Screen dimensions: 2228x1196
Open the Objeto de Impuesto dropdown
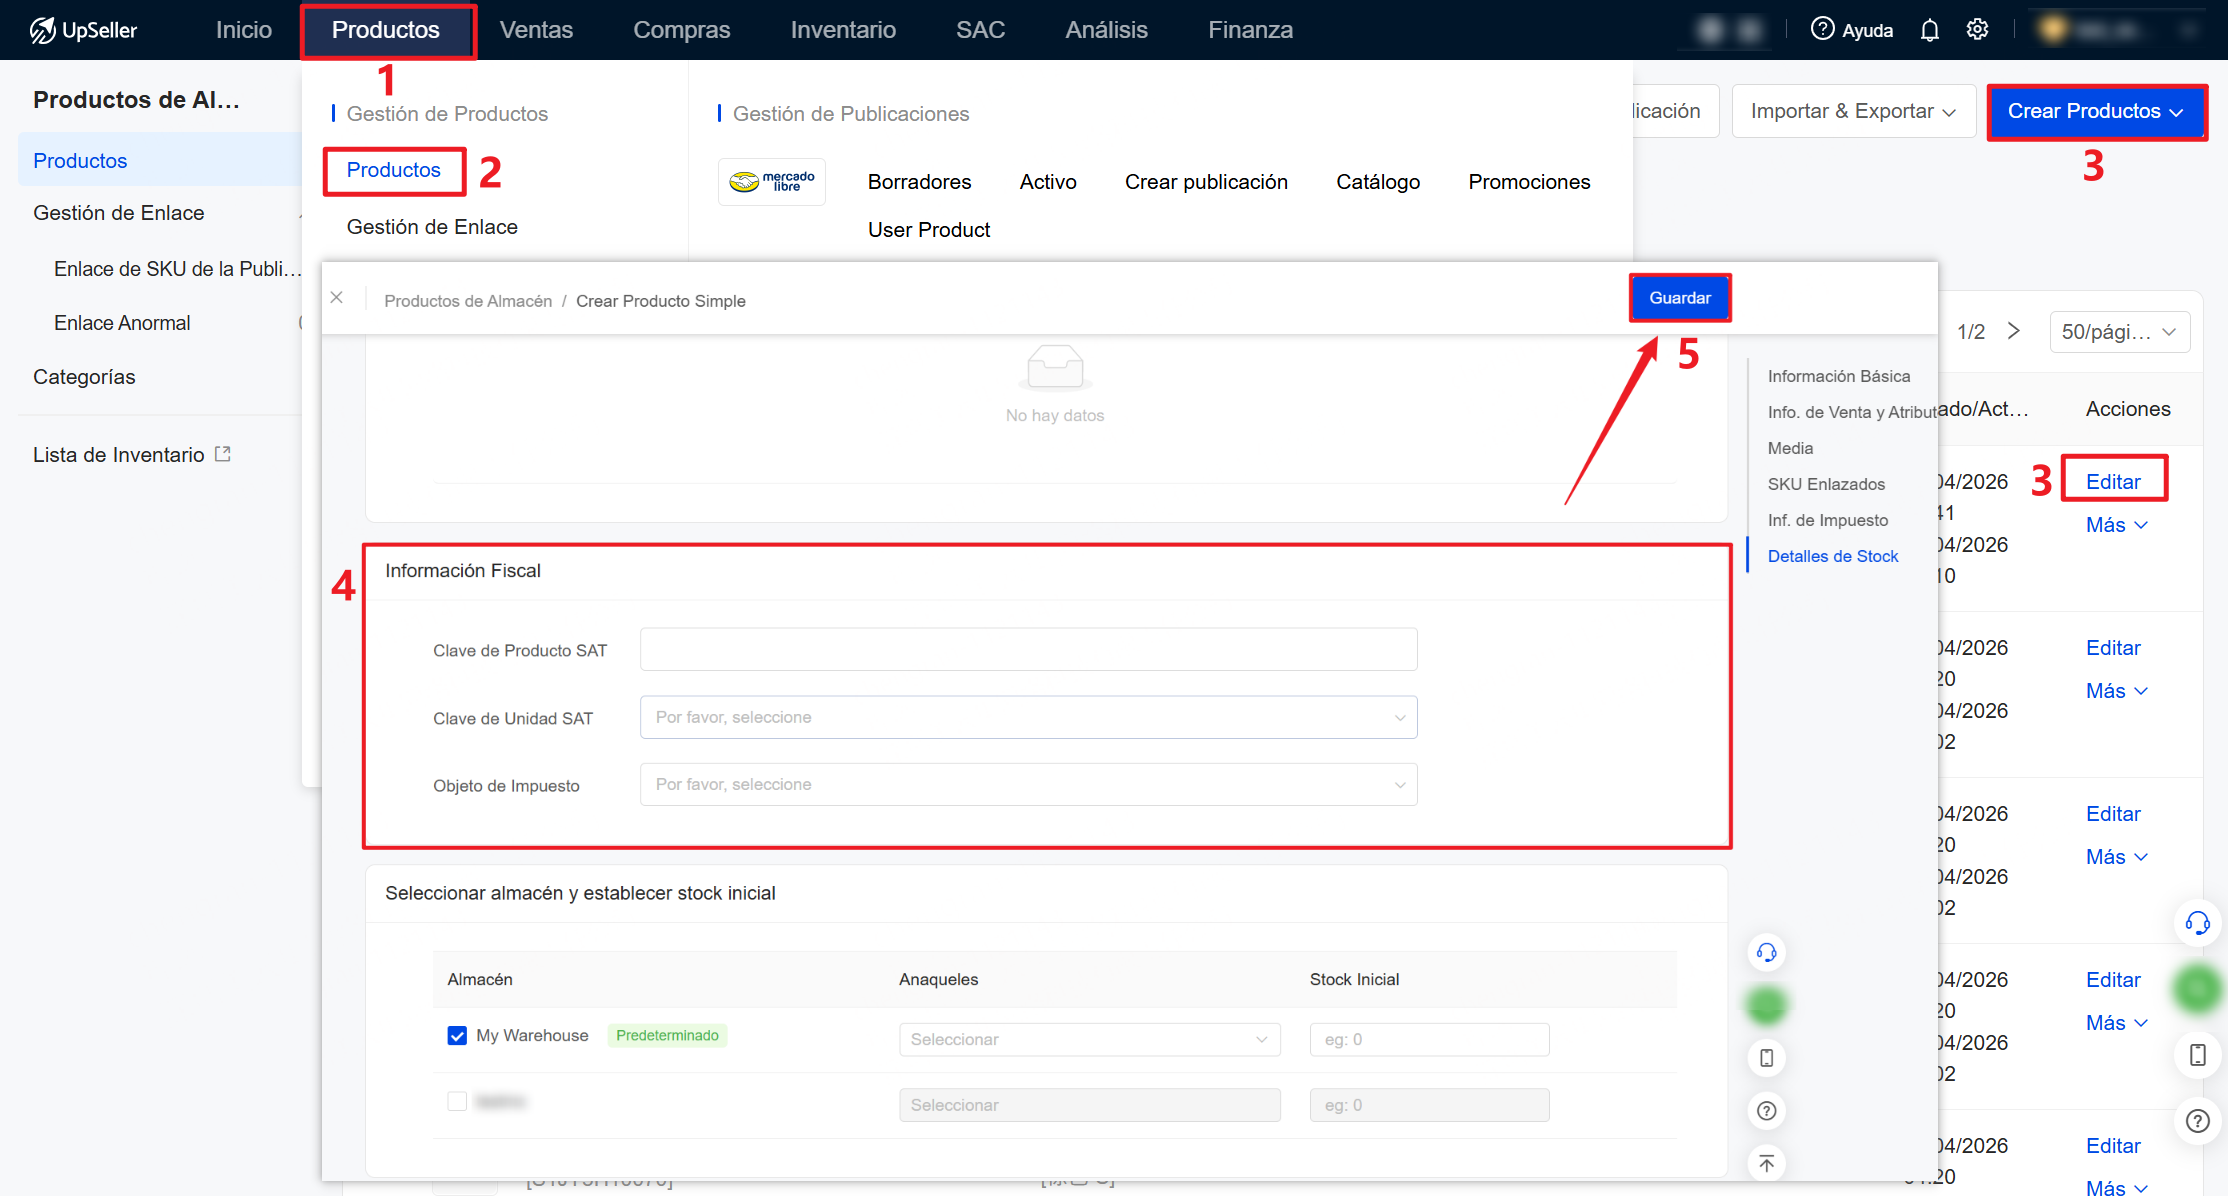tap(1028, 784)
